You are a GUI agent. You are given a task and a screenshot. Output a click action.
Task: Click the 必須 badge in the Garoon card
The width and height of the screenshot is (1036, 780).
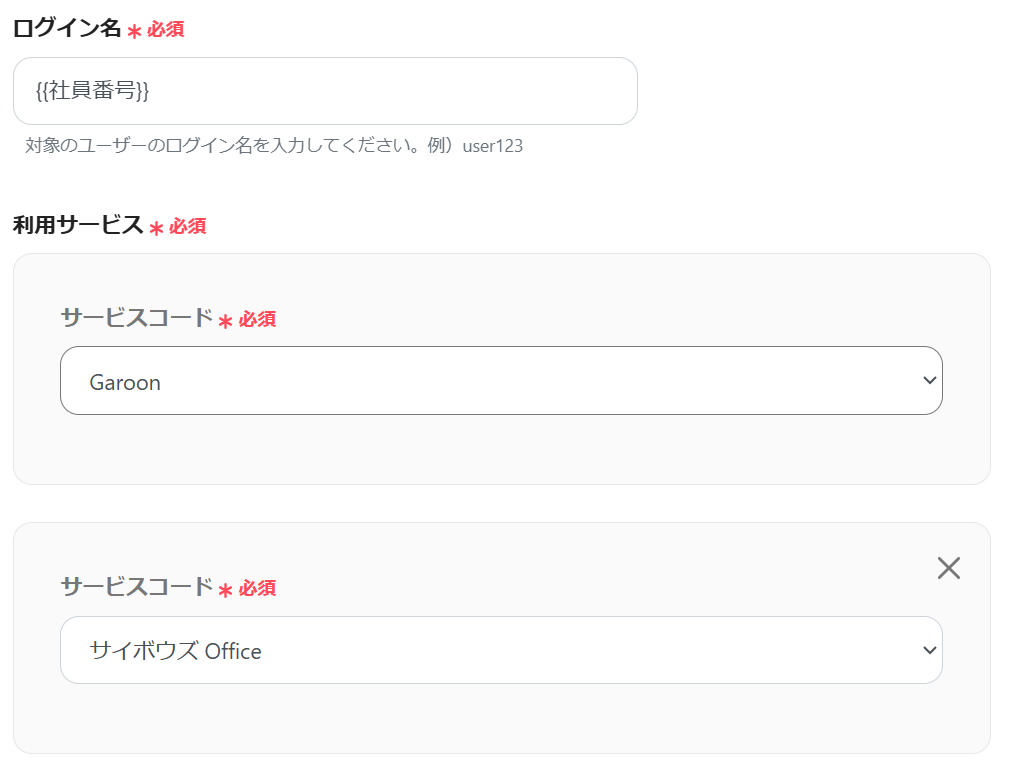pos(257,319)
